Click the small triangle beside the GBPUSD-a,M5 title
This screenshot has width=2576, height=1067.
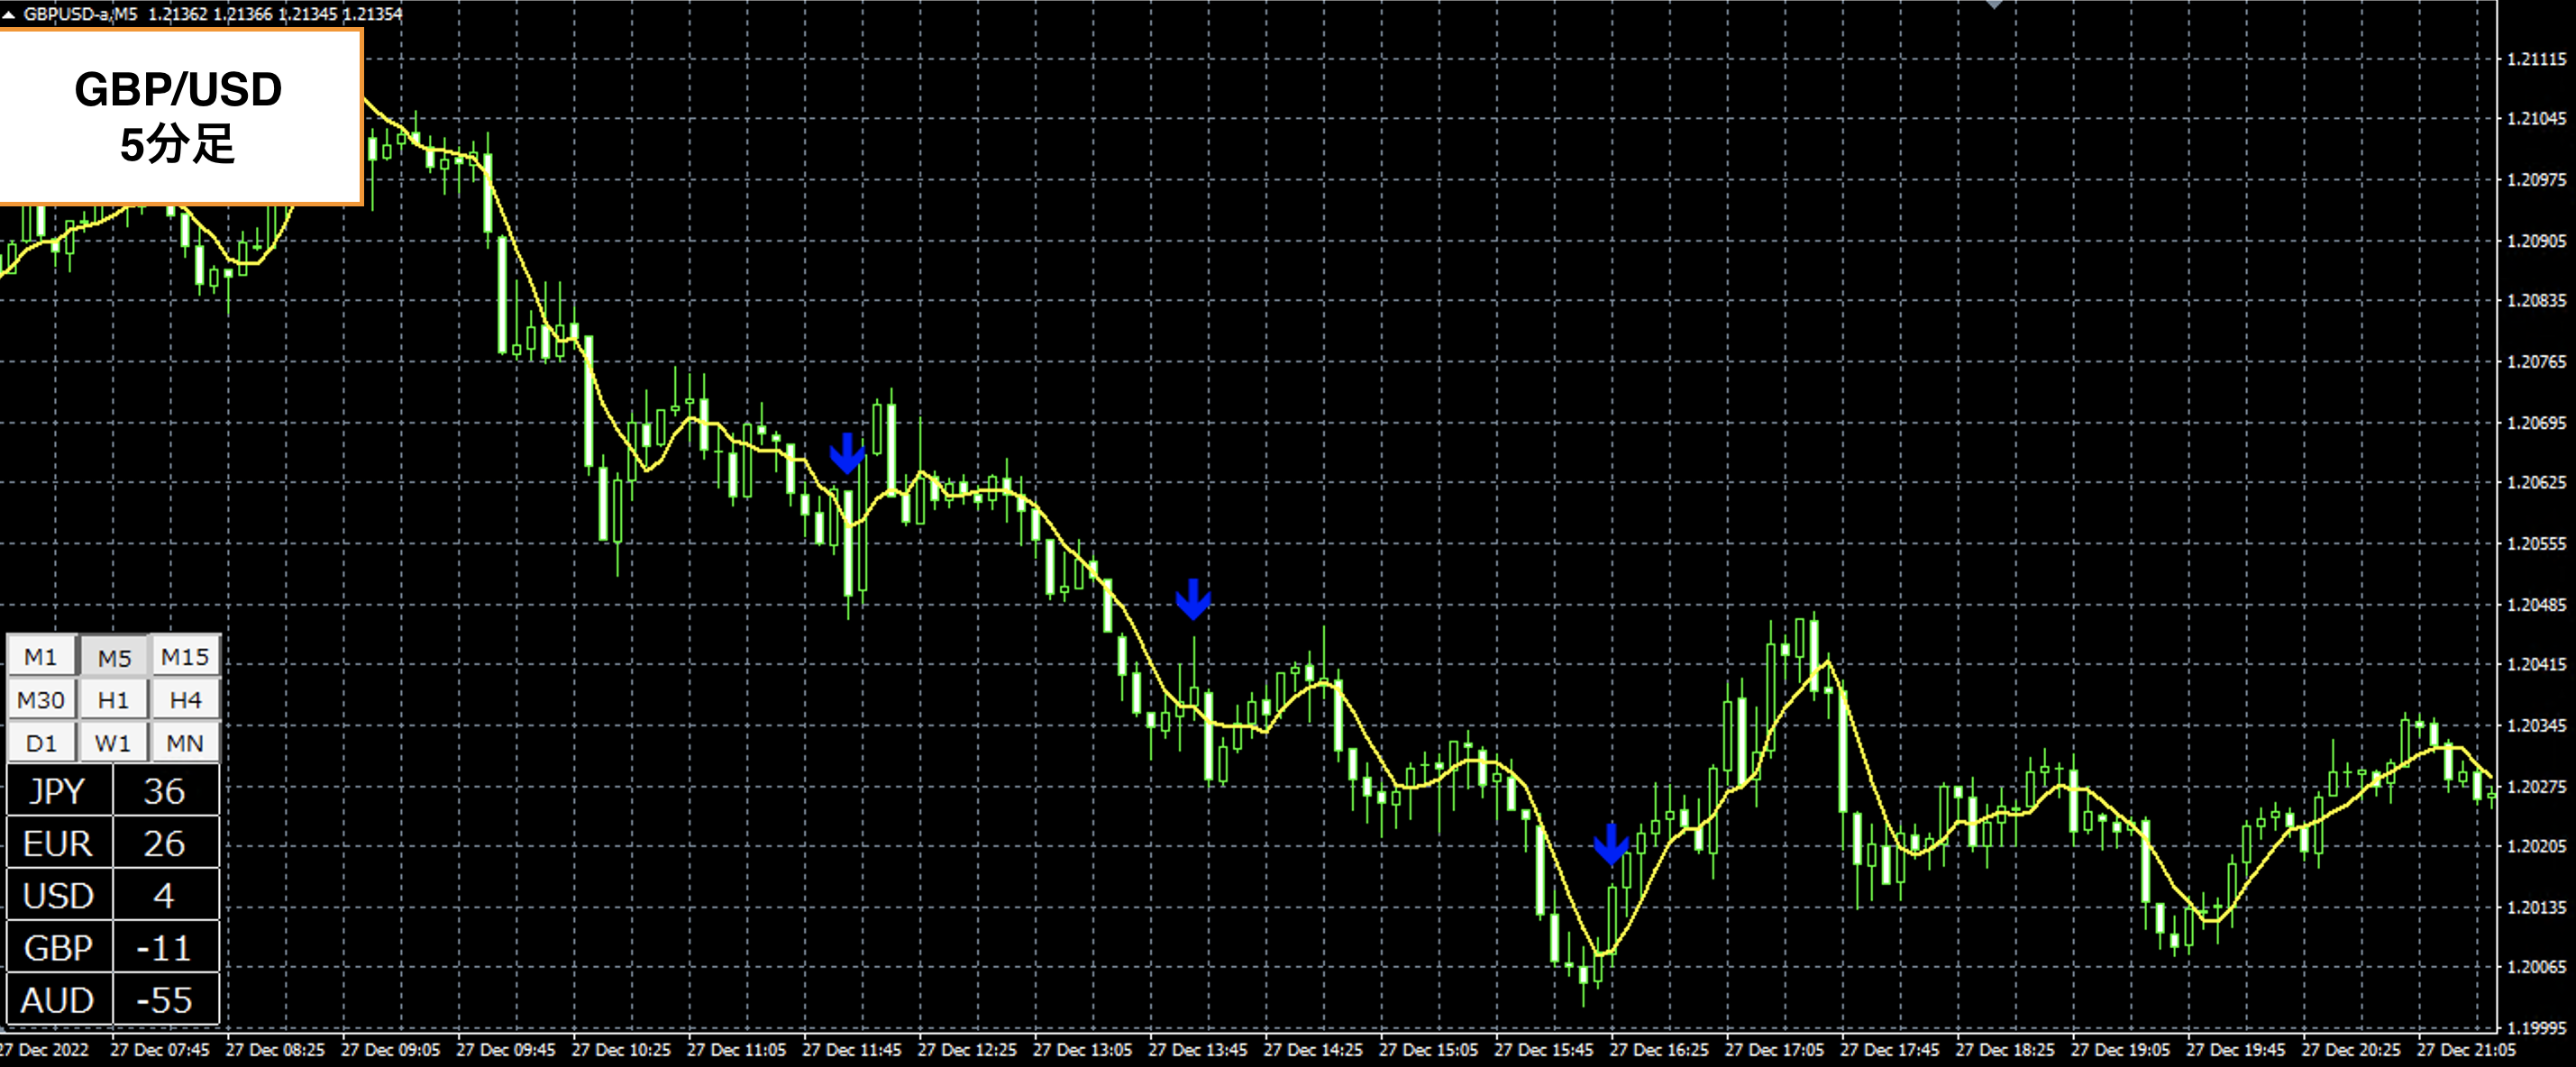click(9, 15)
